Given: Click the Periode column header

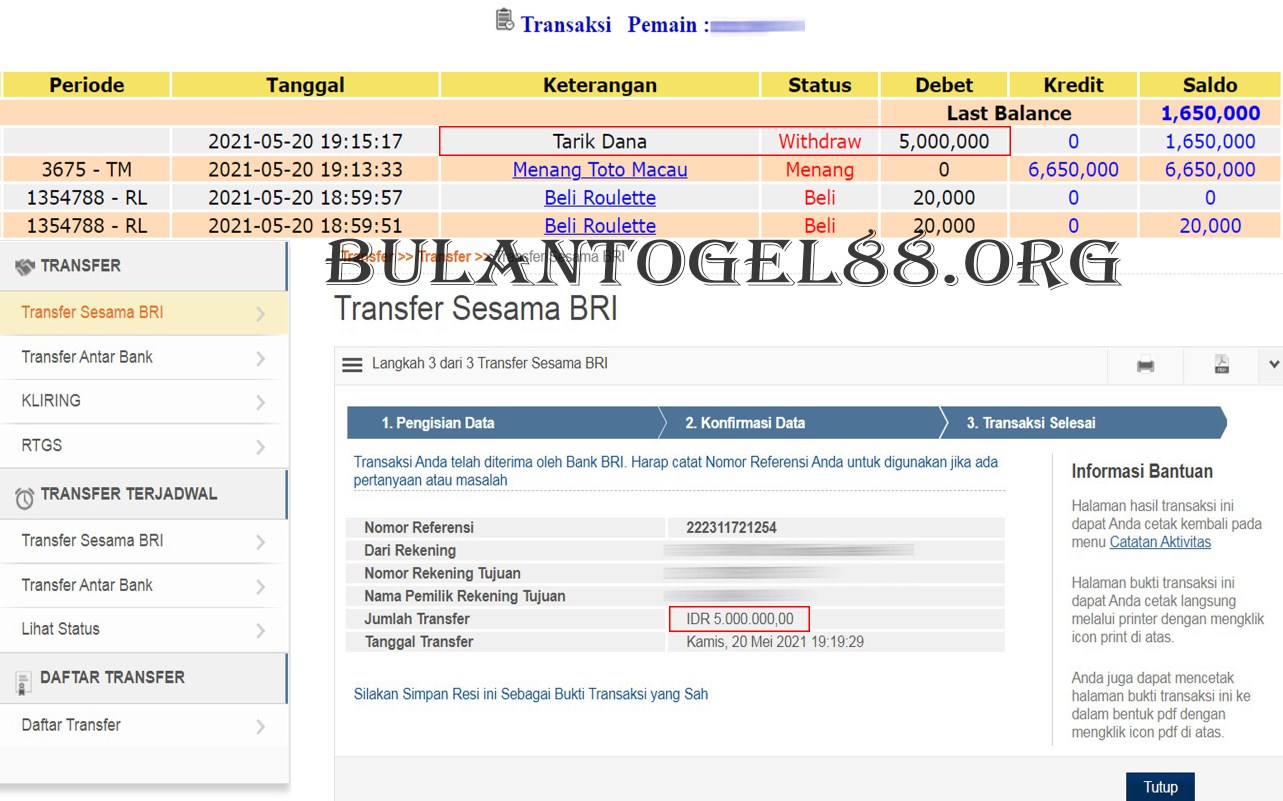Looking at the screenshot, I should pyautogui.click(x=87, y=85).
